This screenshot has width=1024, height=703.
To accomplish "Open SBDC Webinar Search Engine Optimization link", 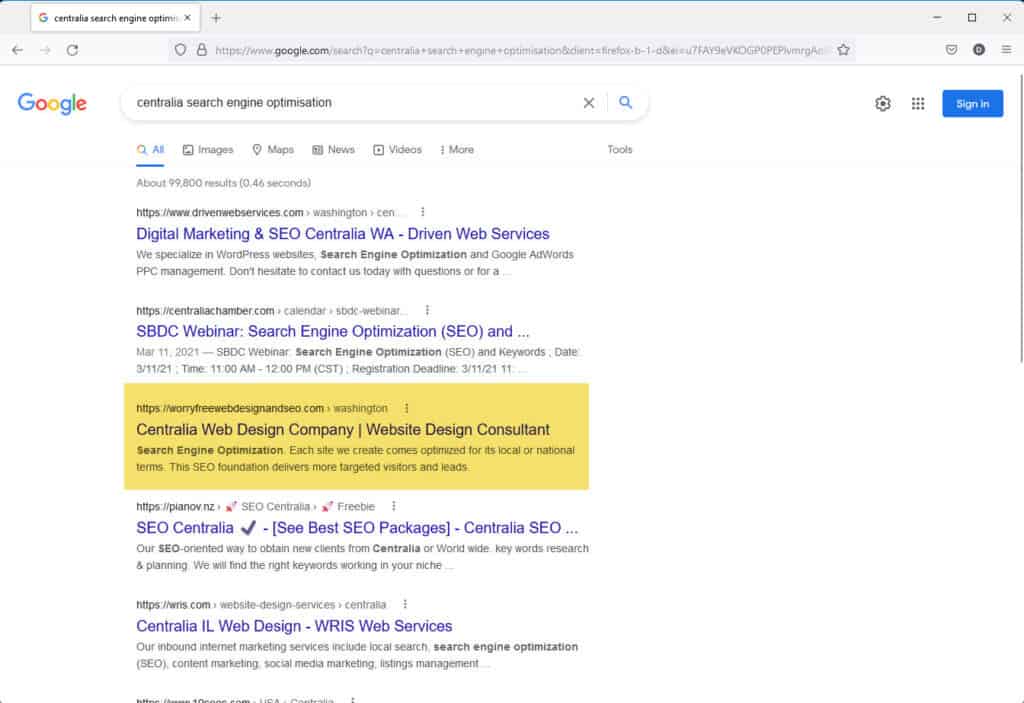I will click(x=332, y=331).
